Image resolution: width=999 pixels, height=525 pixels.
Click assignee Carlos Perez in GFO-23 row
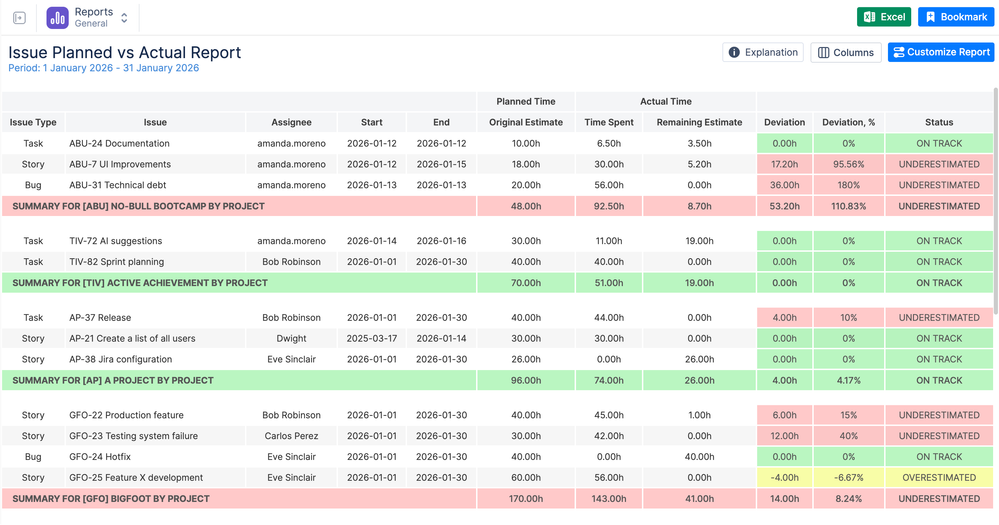291,436
